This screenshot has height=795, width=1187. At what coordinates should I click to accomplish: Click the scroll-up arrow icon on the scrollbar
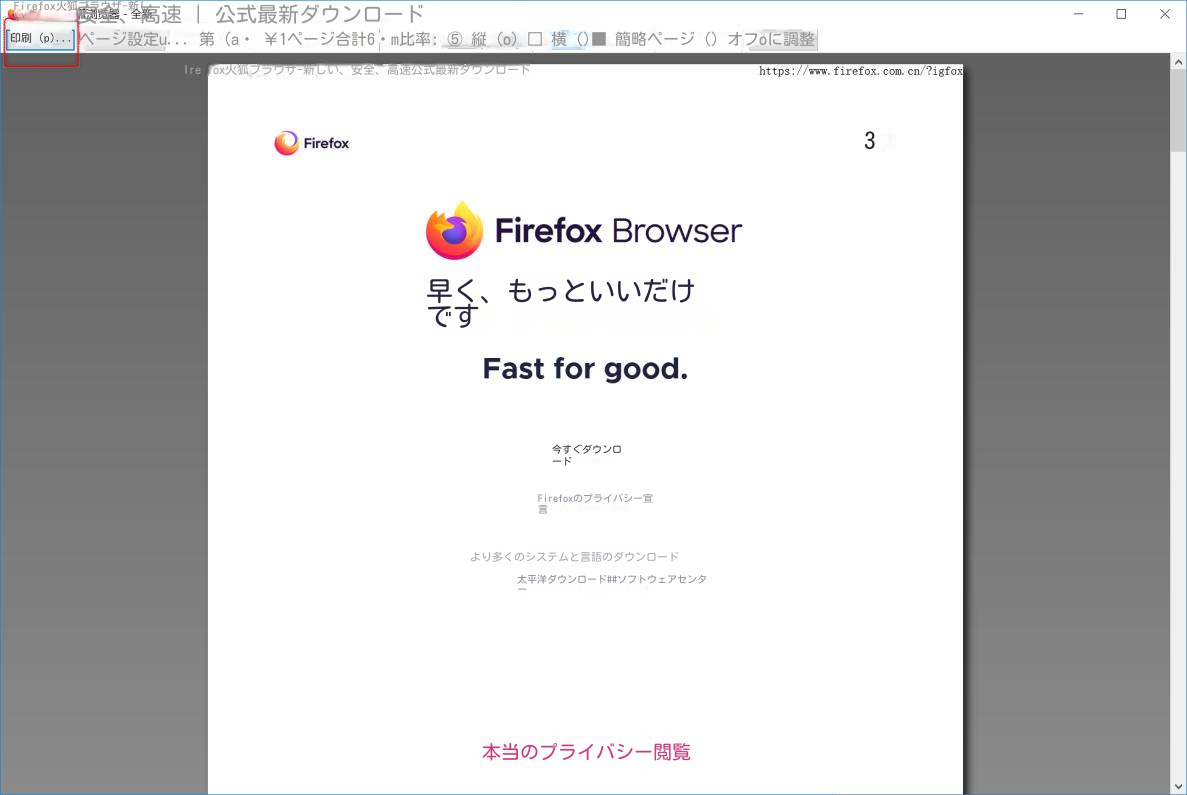tap(1177, 60)
